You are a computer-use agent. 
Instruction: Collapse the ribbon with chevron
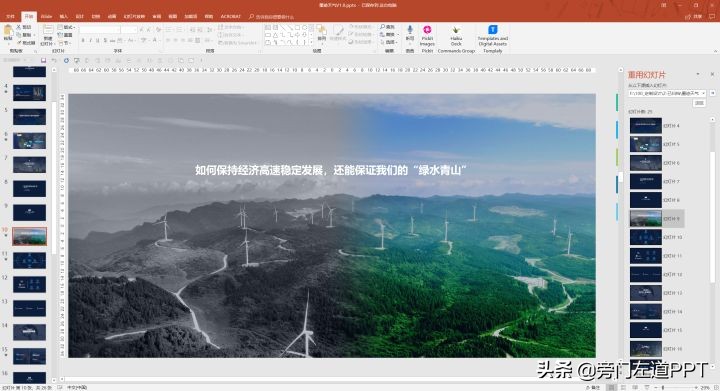click(x=715, y=51)
